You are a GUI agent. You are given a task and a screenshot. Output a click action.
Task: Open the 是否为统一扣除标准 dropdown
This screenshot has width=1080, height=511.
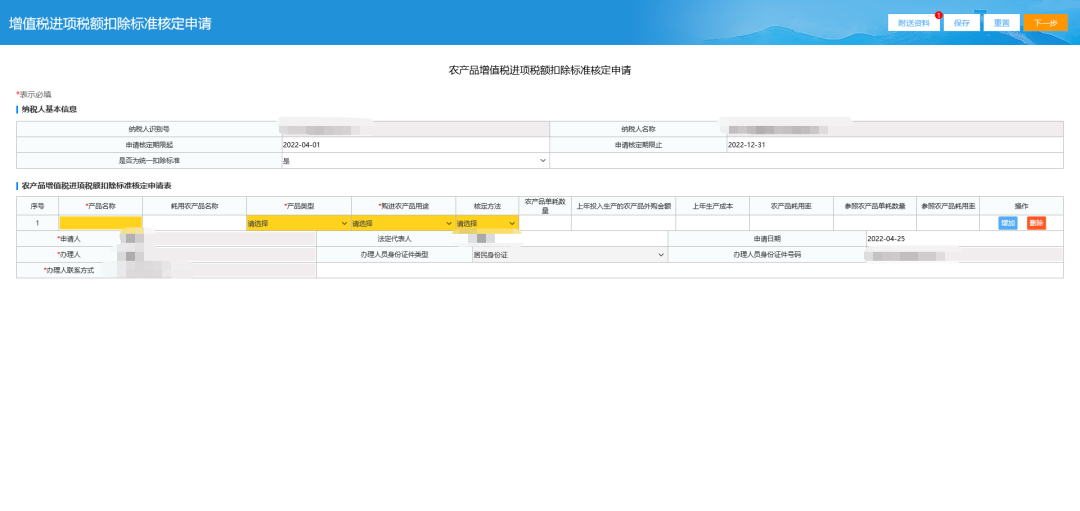point(414,160)
